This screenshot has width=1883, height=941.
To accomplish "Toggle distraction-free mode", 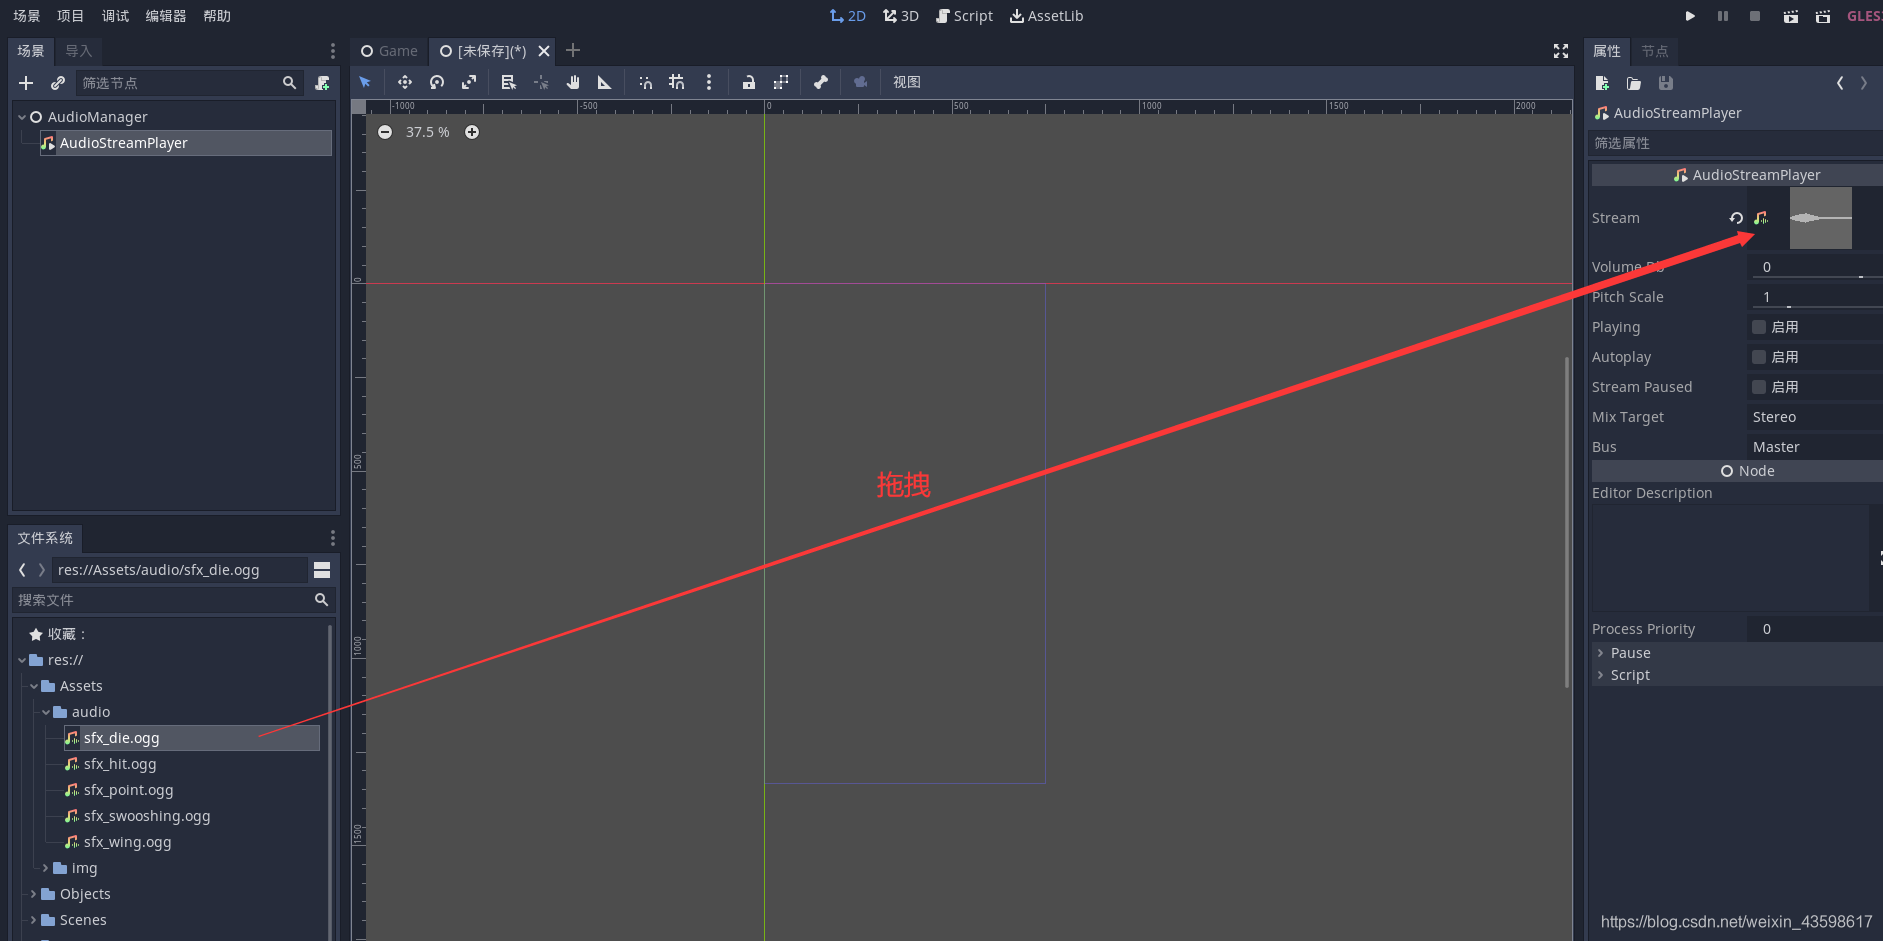I will click(1561, 51).
